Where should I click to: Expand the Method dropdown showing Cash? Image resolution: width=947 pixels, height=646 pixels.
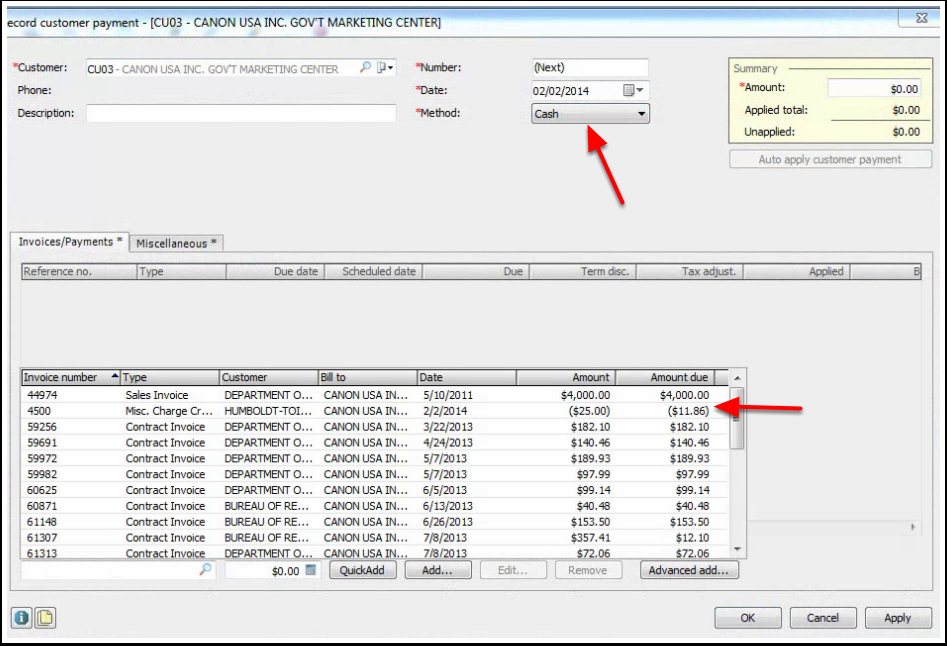click(x=590, y=114)
